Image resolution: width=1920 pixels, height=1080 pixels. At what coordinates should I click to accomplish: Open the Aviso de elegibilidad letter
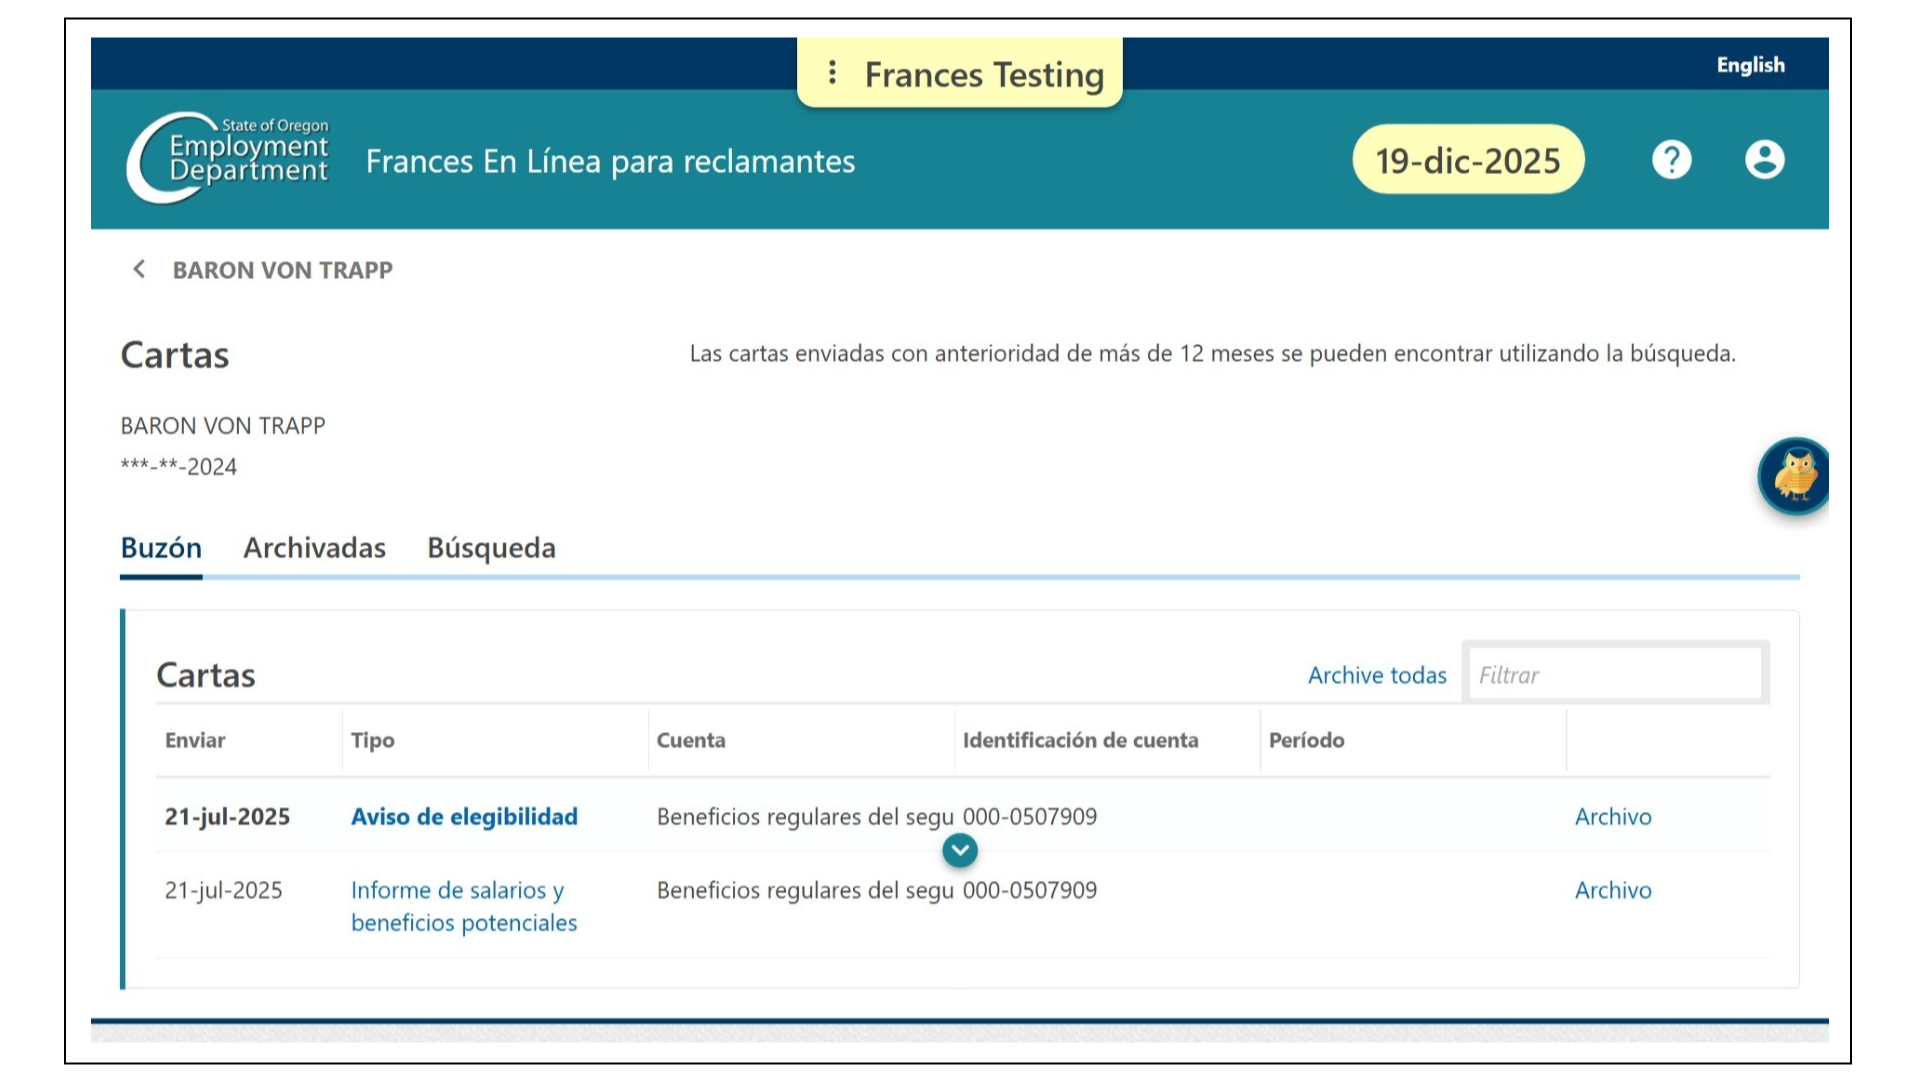click(x=464, y=817)
